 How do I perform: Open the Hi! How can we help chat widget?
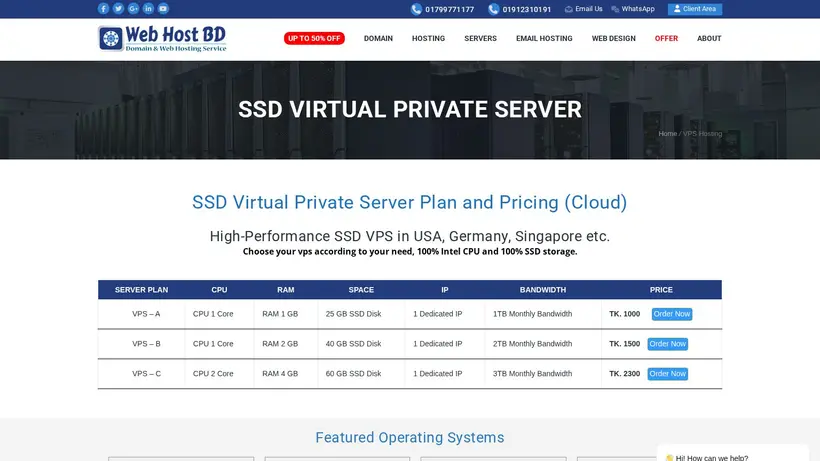pos(733,455)
